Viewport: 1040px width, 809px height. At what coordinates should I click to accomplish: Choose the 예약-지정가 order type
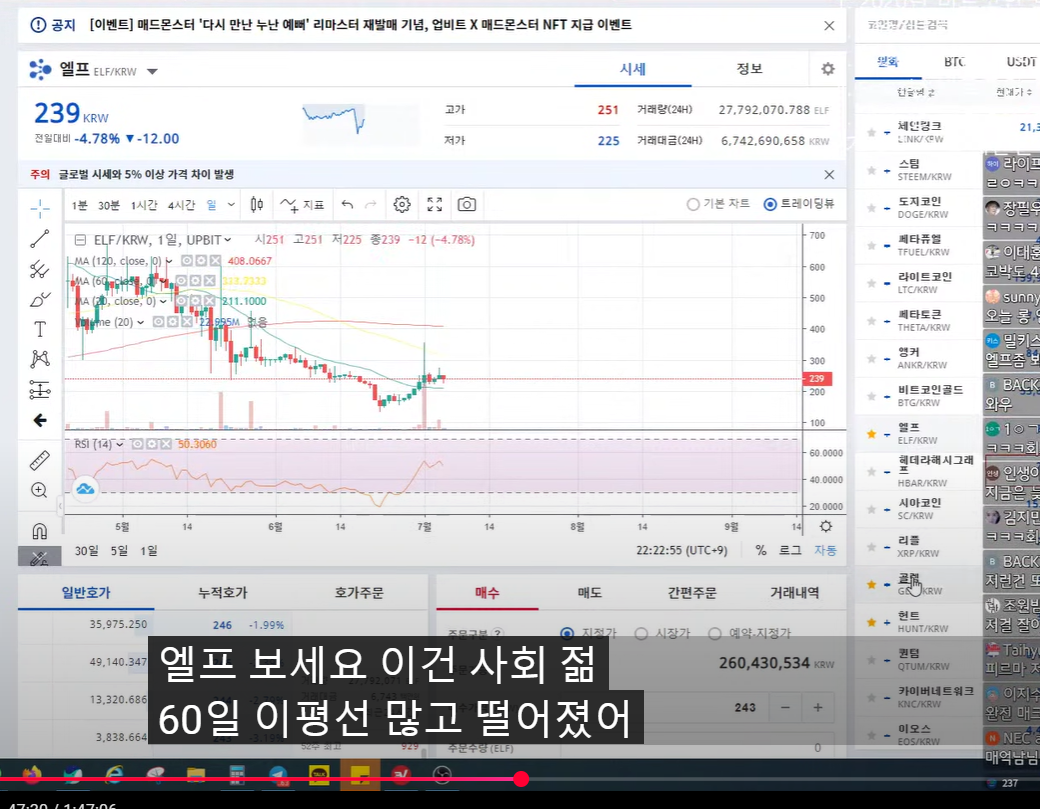714,633
